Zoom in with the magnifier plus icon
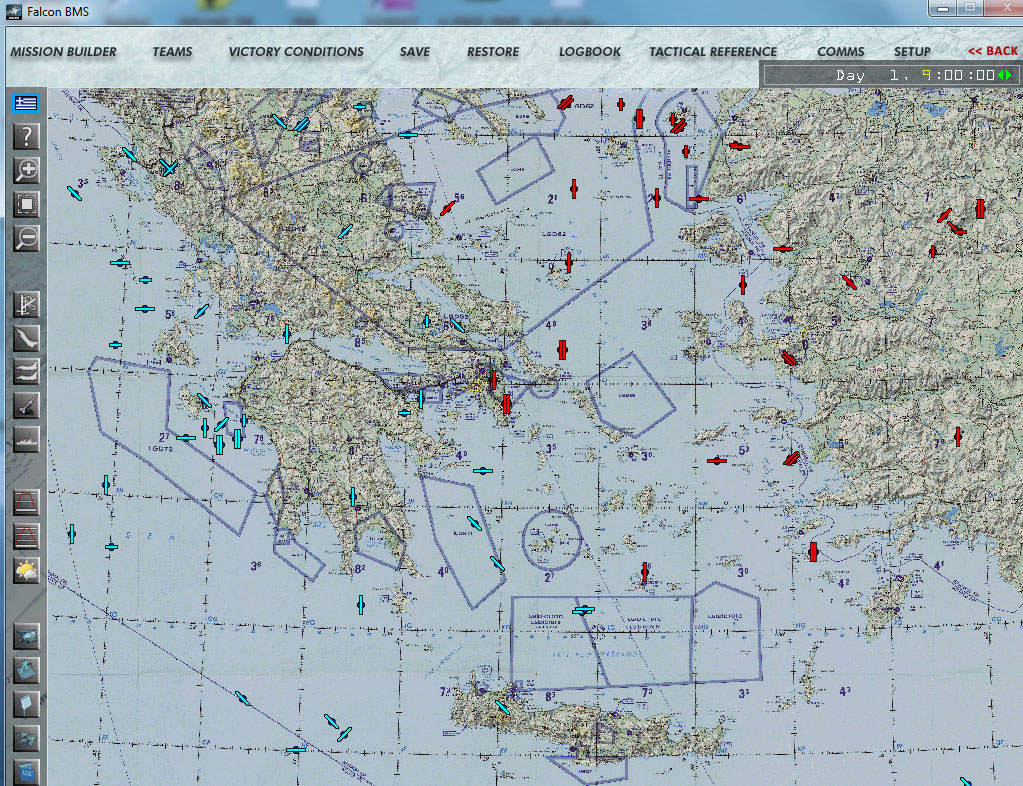Viewport: 1023px width, 786px height. point(26,170)
